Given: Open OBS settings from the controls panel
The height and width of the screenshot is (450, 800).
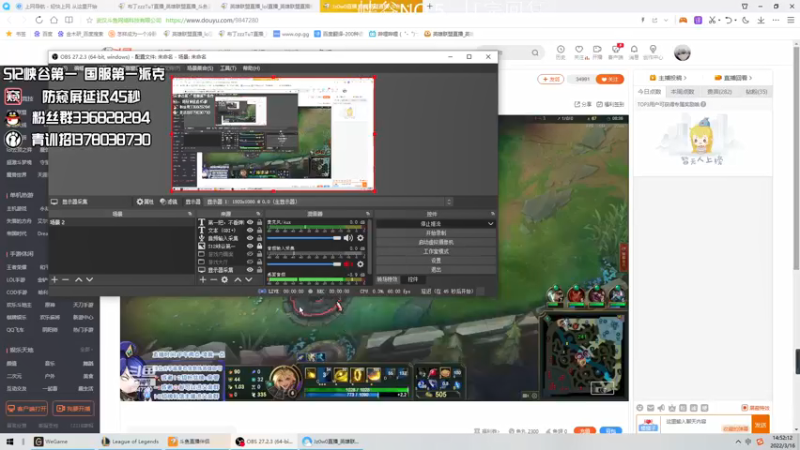Looking at the screenshot, I should [x=435, y=260].
